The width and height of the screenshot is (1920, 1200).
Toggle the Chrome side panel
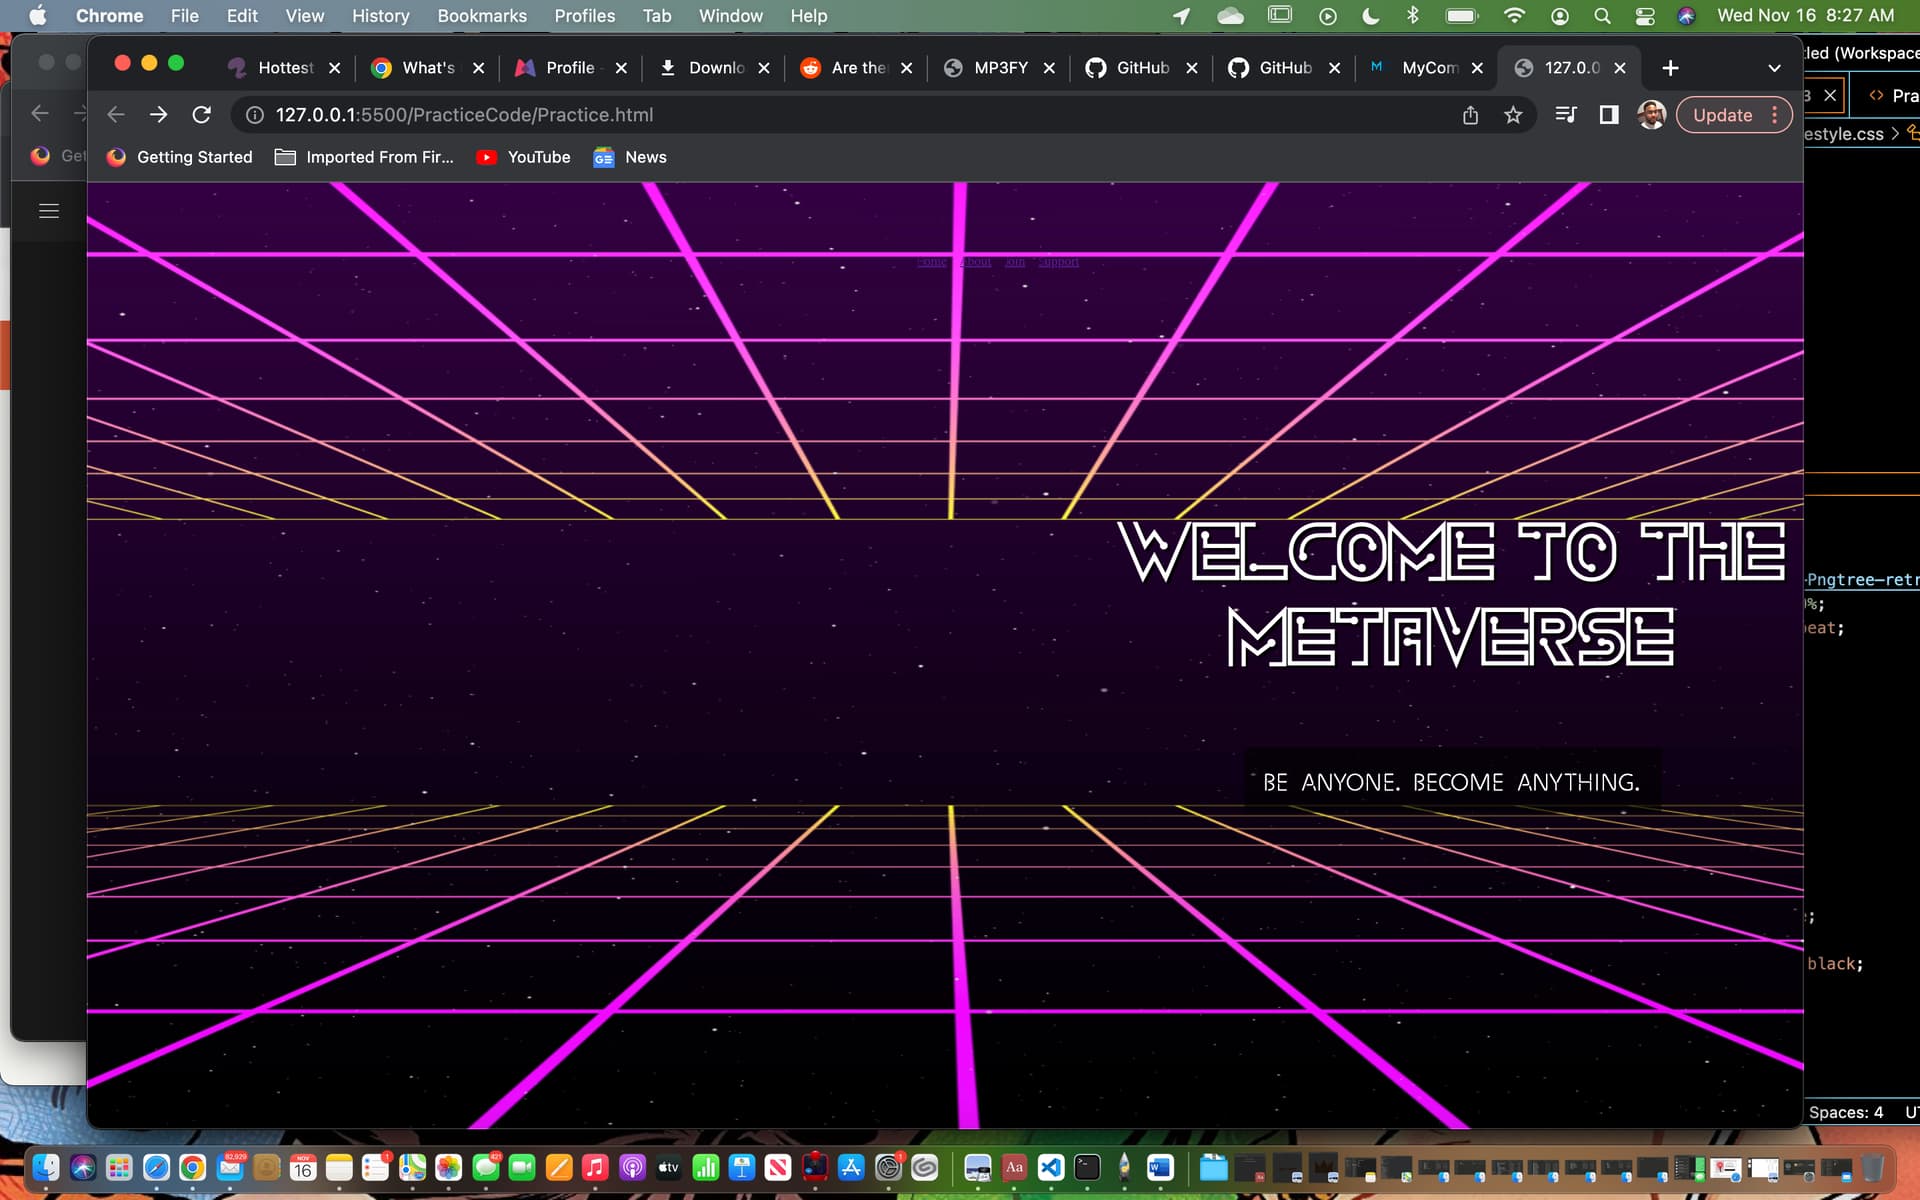click(x=1608, y=115)
